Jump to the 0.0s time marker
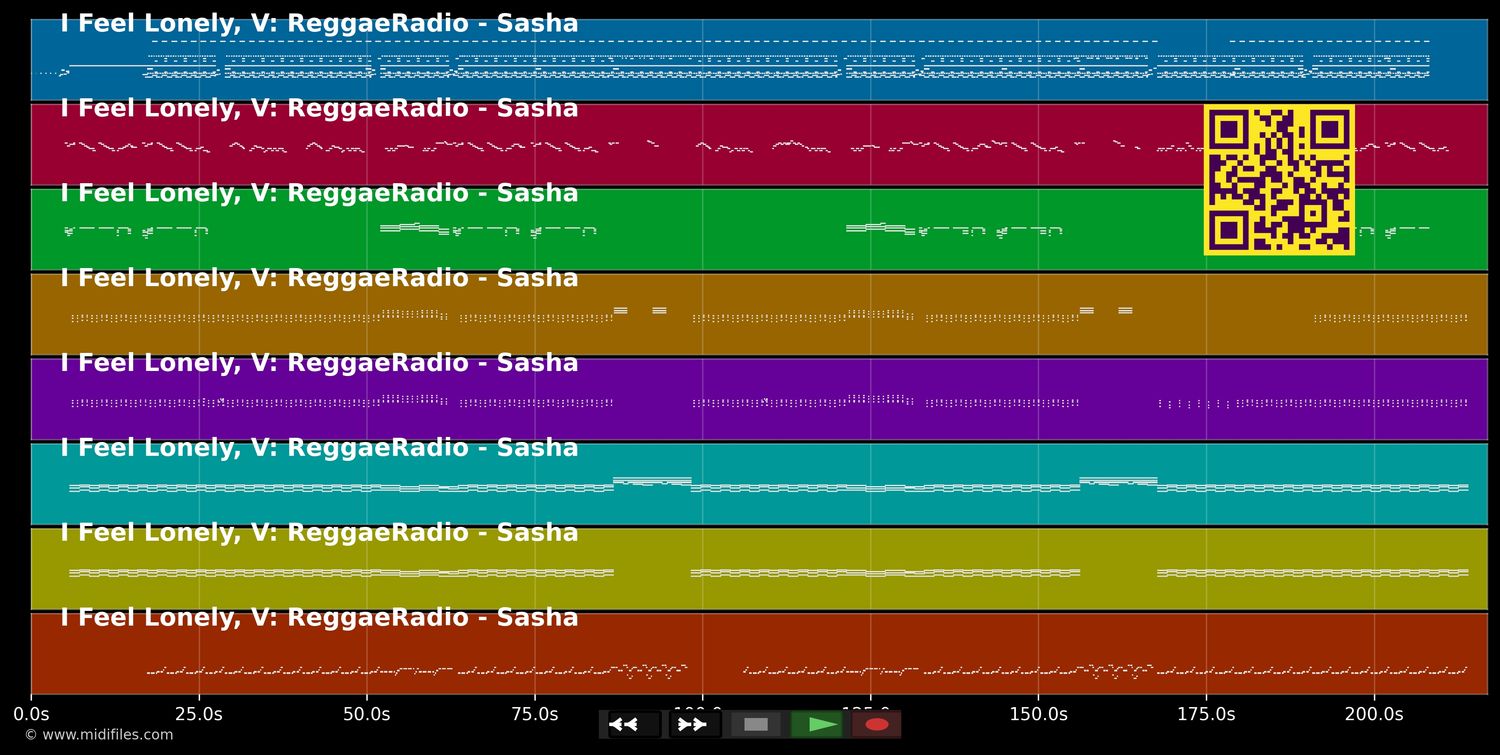The image size is (1500, 755). coord(31,714)
